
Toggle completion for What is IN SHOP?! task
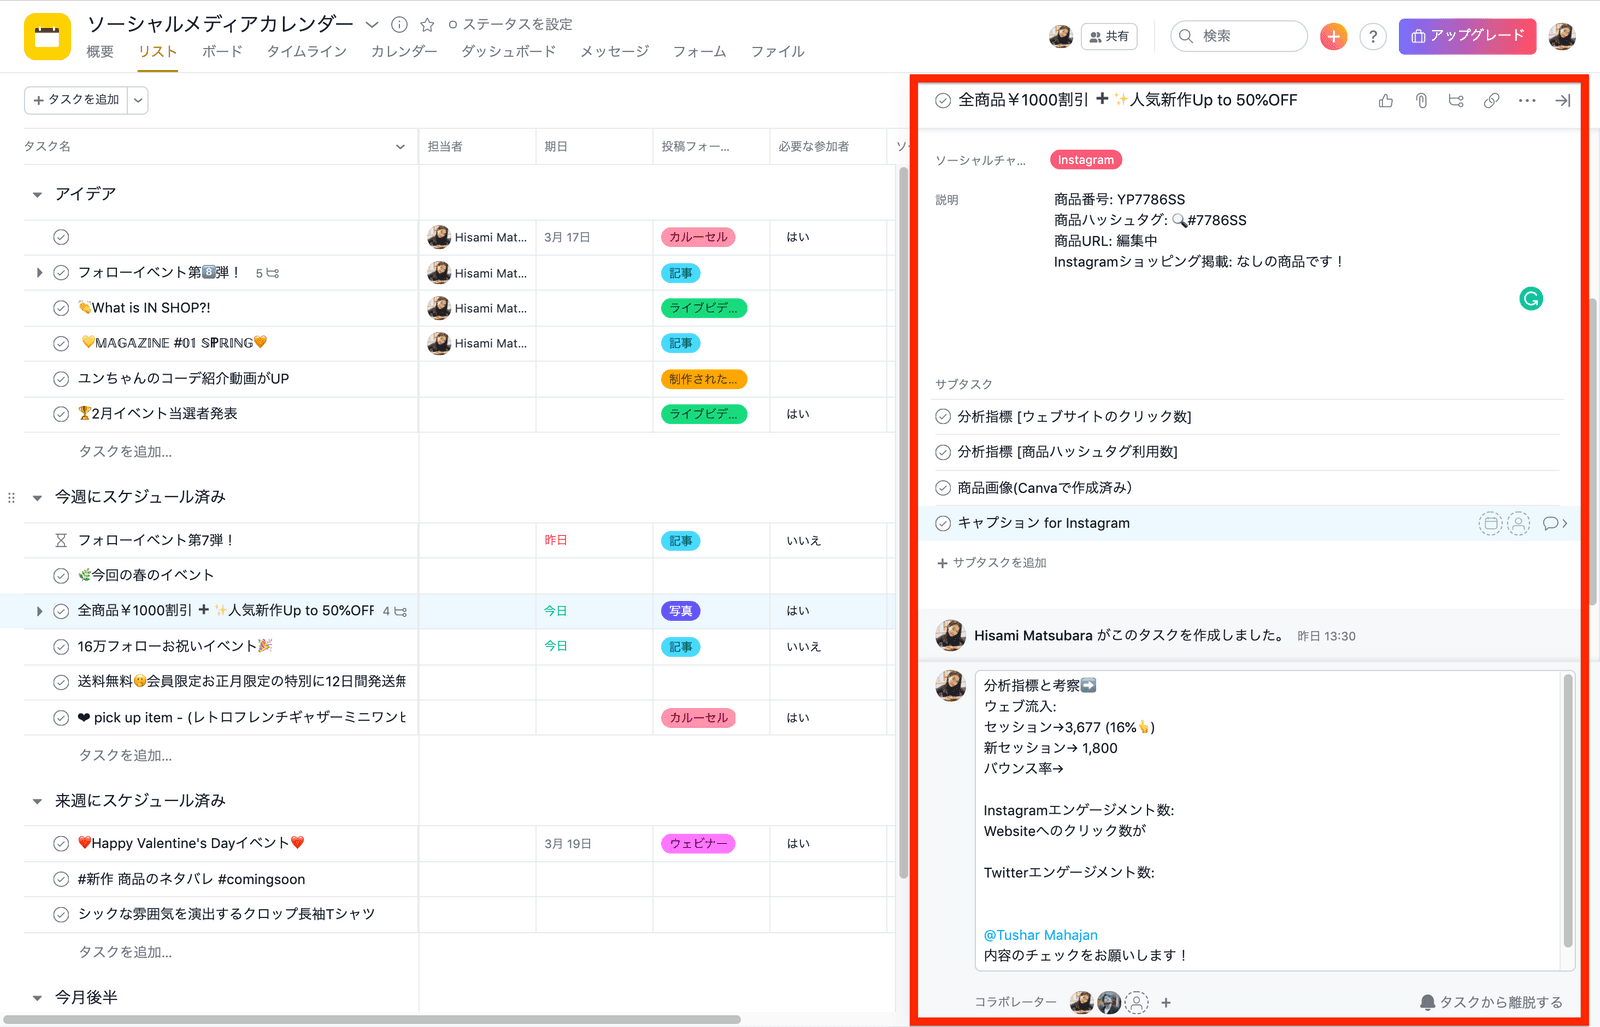pos(61,308)
